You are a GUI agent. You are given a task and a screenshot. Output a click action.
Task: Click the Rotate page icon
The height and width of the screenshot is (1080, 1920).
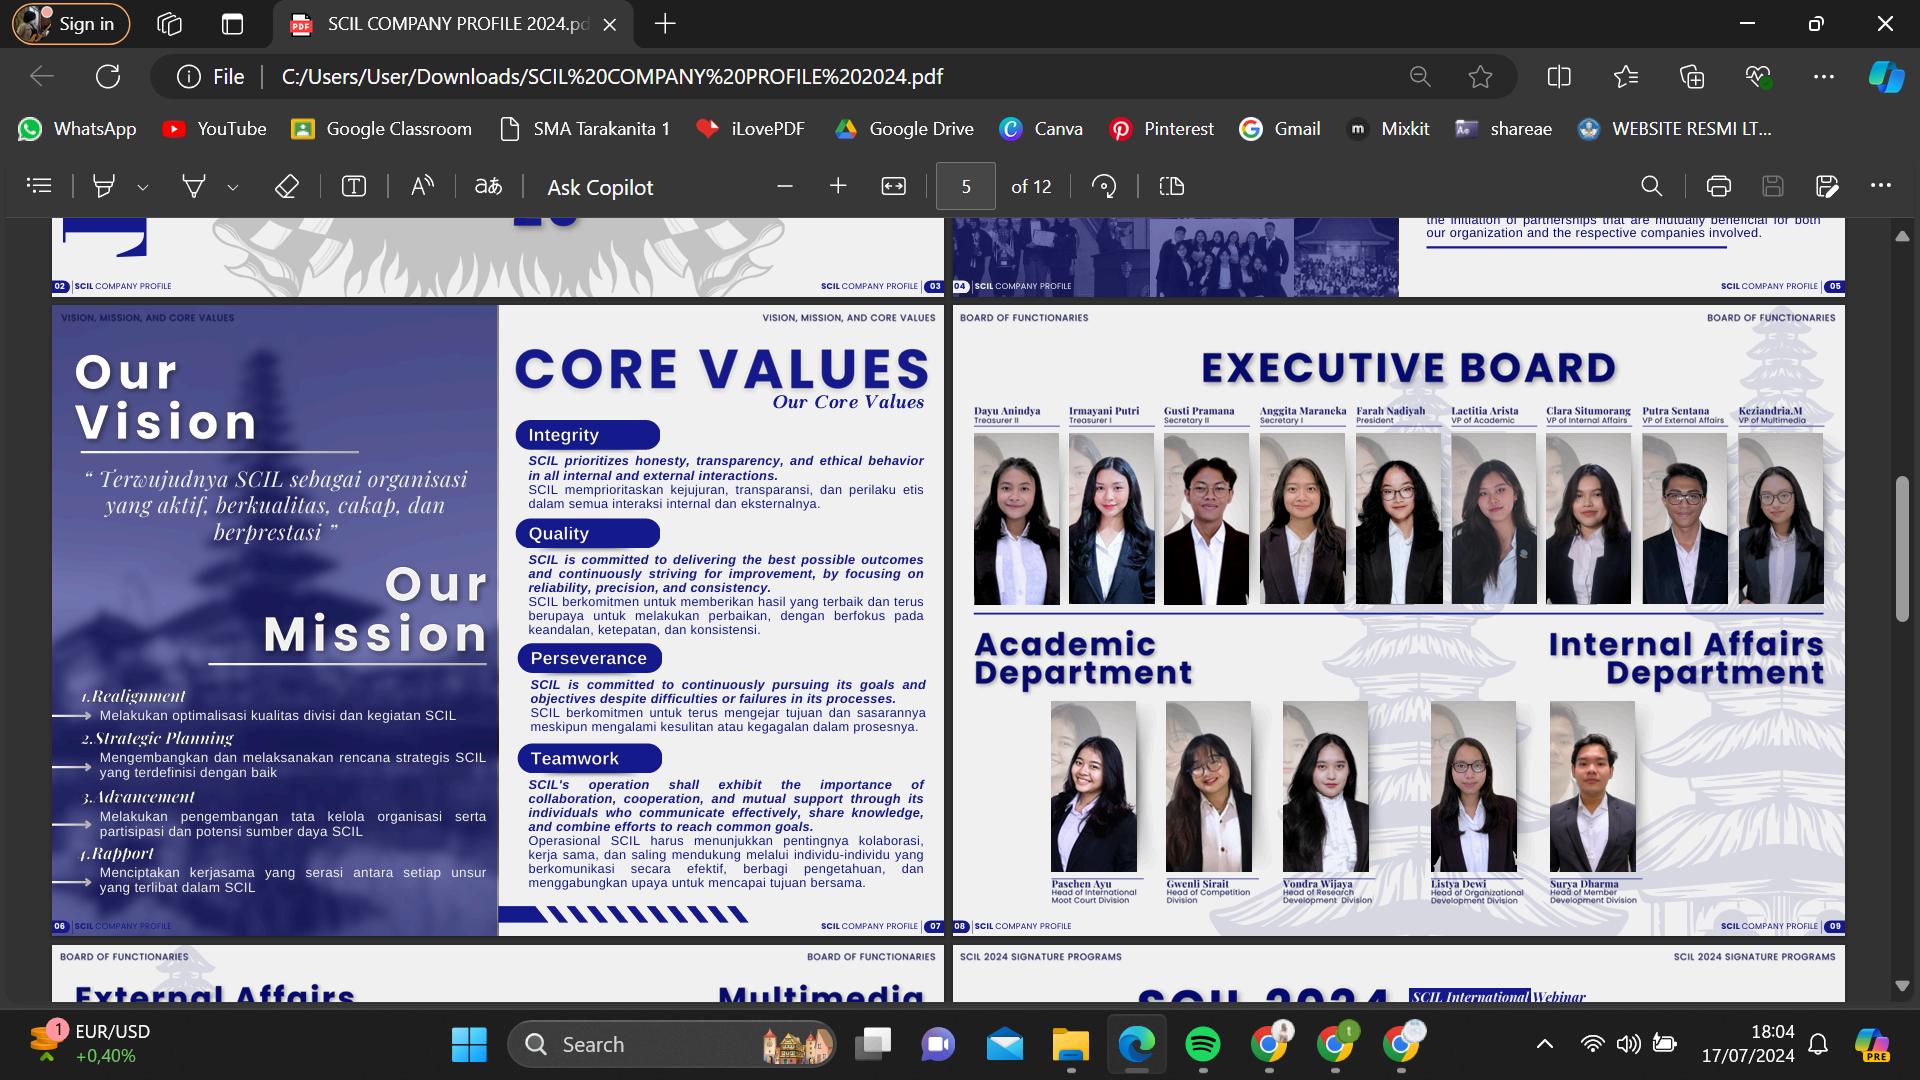coord(1104,186)
